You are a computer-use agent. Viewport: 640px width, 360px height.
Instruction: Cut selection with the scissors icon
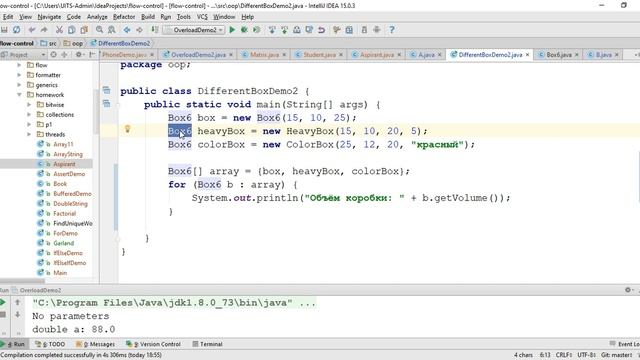(x=59, y=30)
